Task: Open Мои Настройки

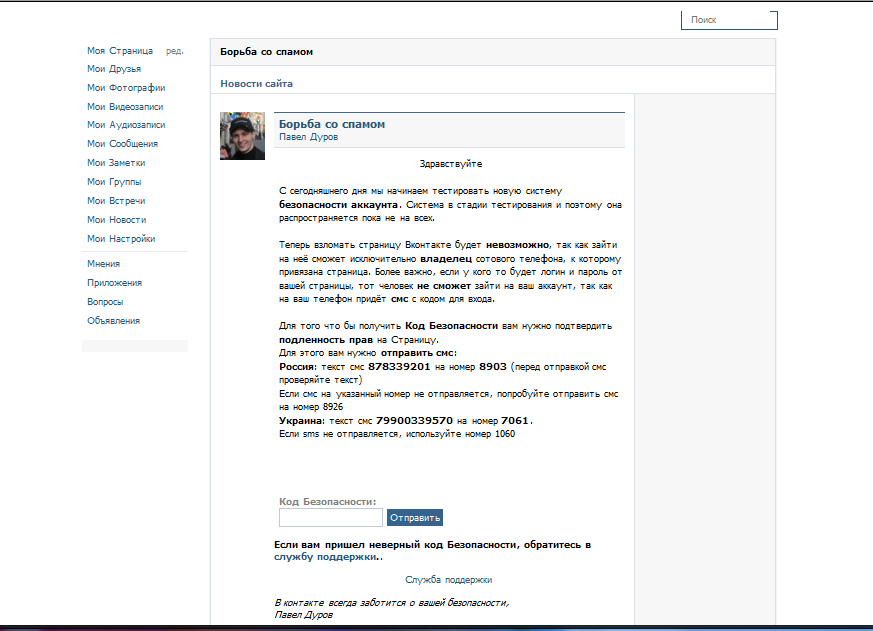Action: coord(121,238)
